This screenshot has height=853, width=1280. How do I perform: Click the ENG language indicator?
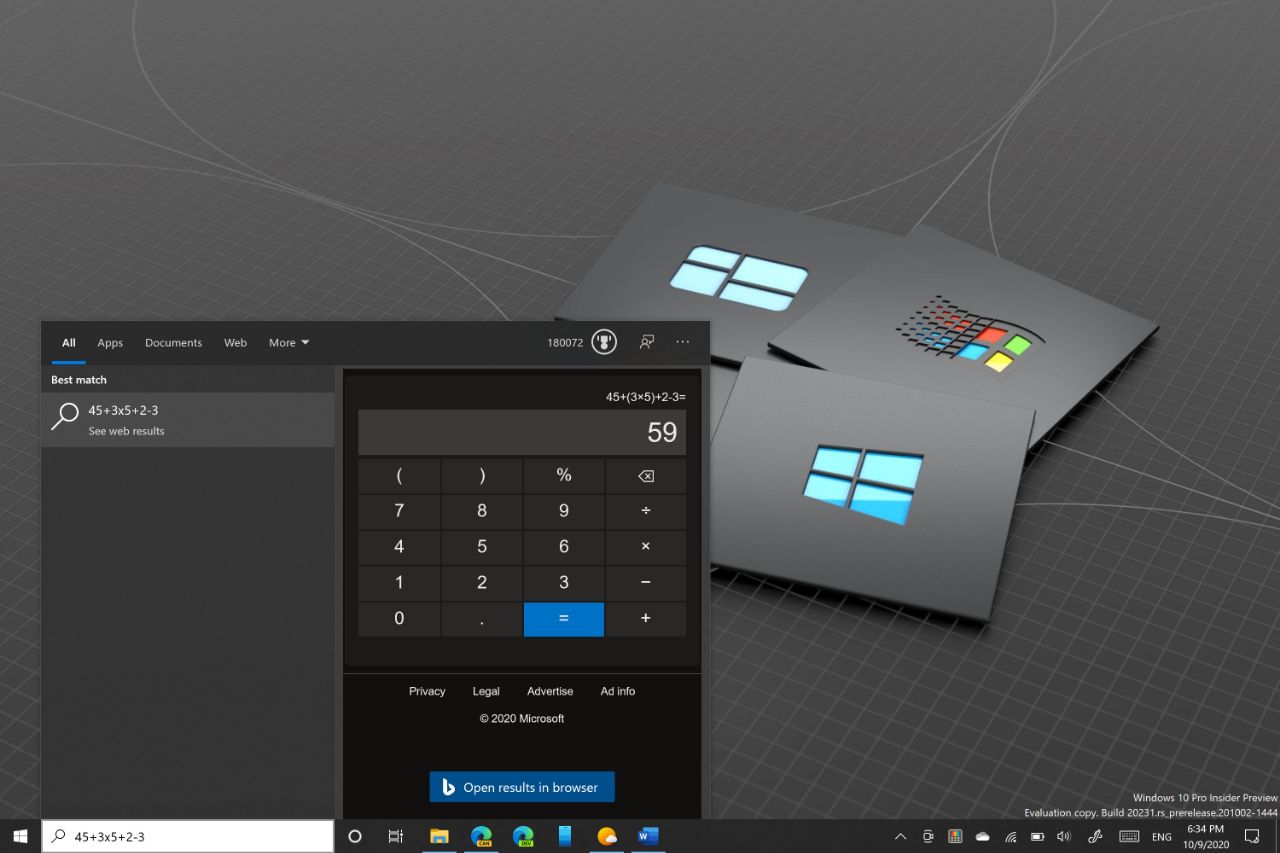[x=1161, y=837]
